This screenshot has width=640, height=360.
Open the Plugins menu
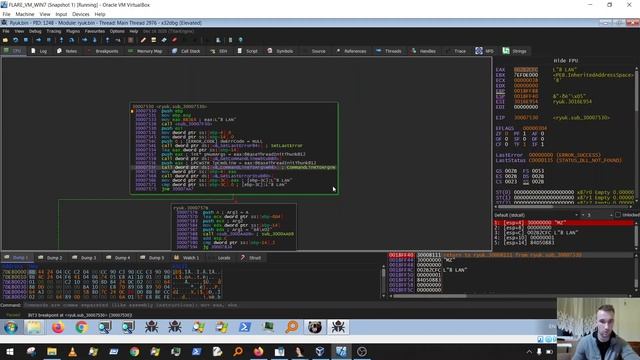click(x=73, y=31)
